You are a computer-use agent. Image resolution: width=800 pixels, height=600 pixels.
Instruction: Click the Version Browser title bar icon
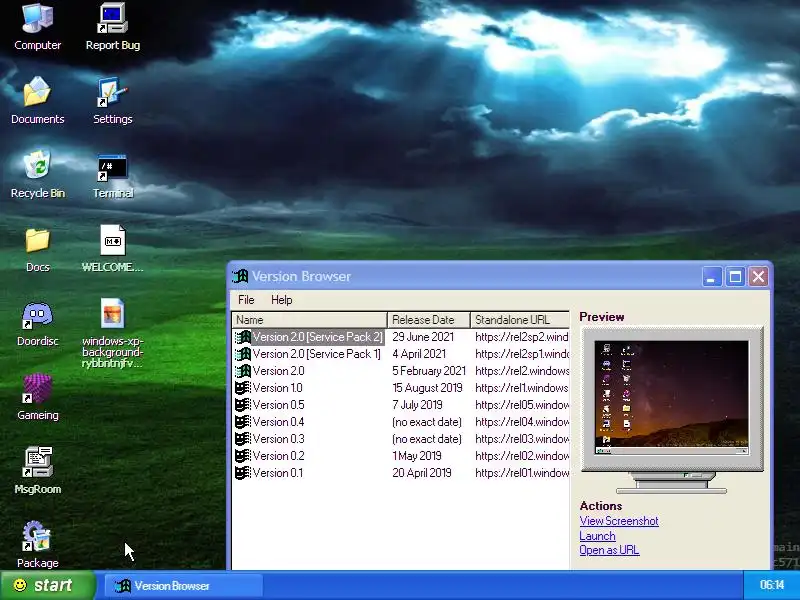pos(240,277)
